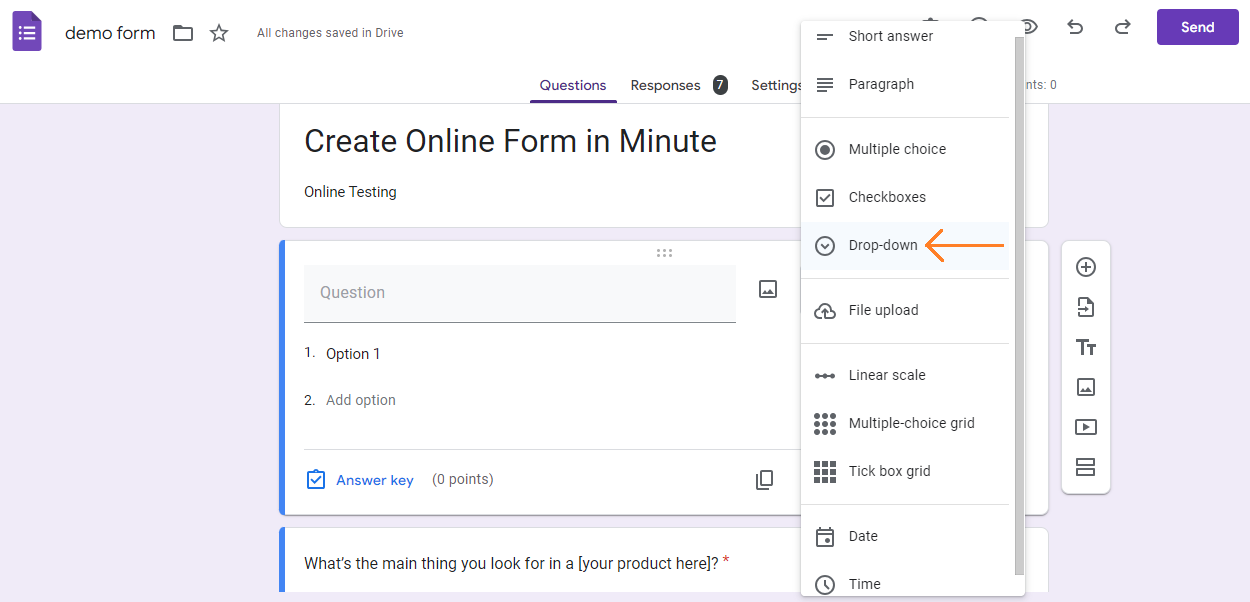Switch to the Responses tab

point(665,85)
